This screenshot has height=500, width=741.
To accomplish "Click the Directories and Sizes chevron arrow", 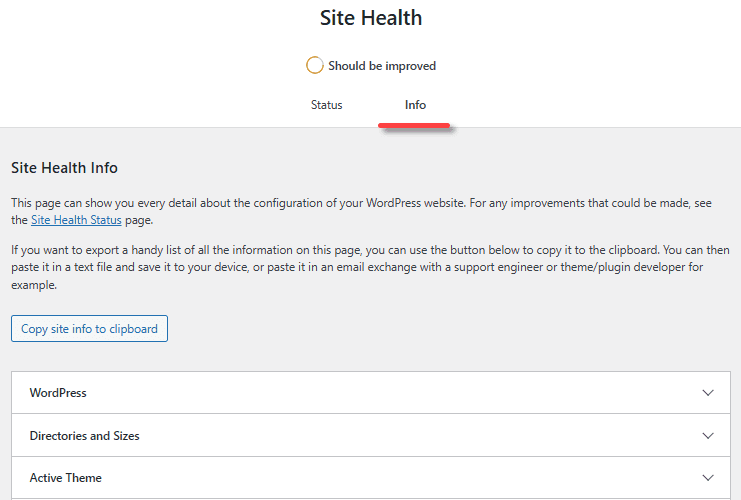I will (x=708, y=436).
